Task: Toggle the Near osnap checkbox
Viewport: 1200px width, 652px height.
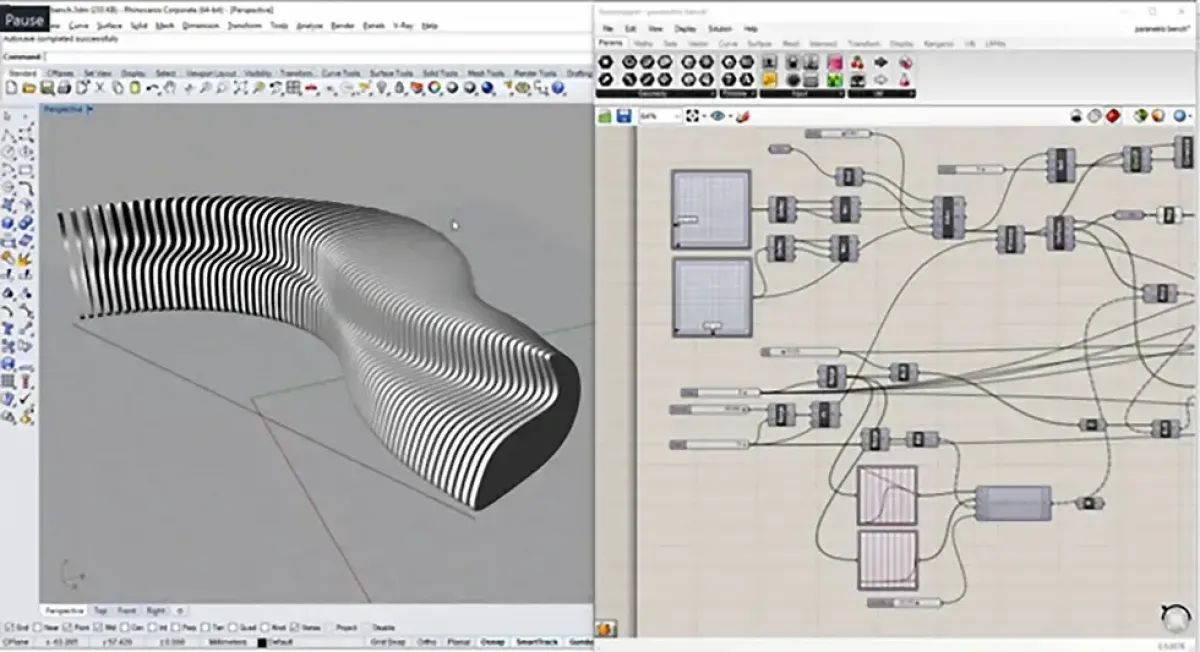Action: pos(38,627)
